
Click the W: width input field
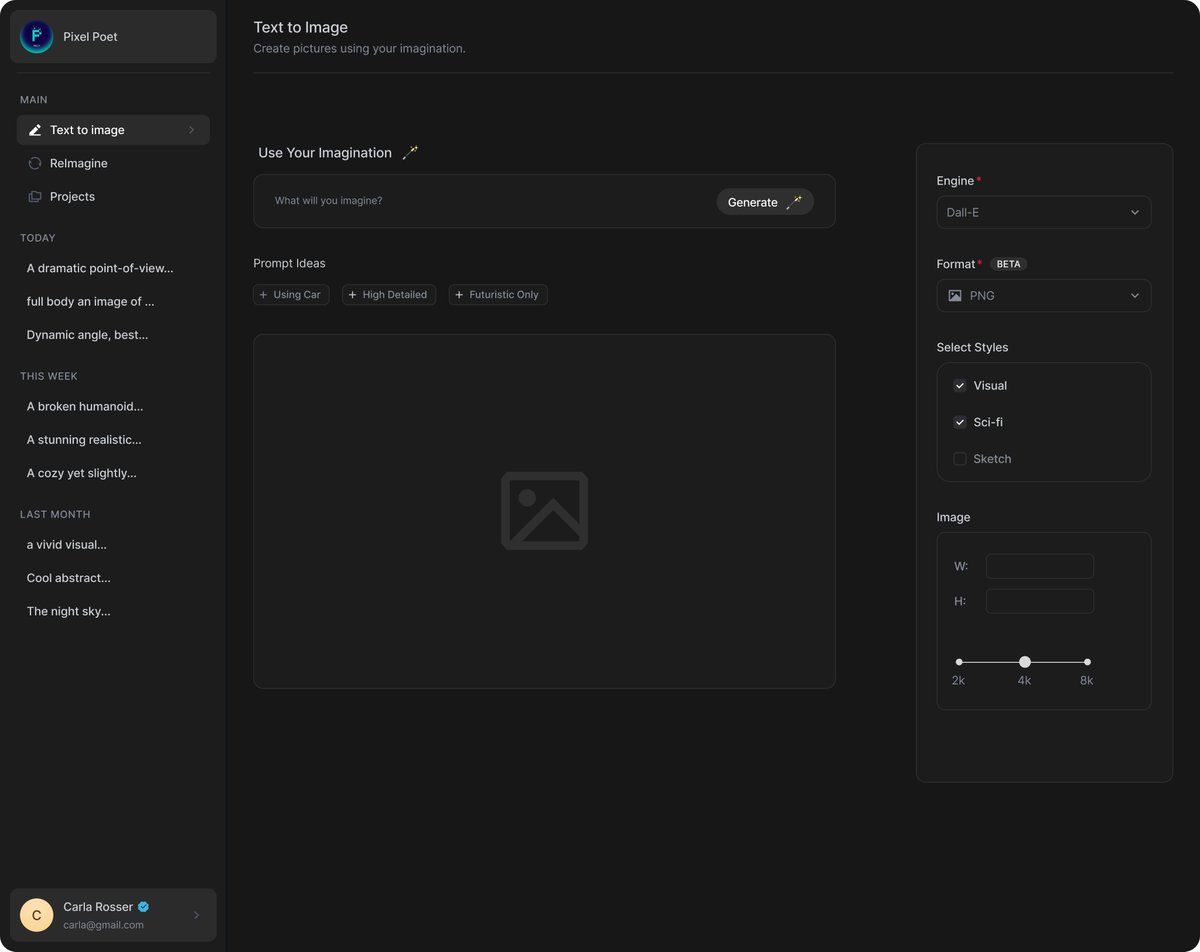(x=1040, y=566)
